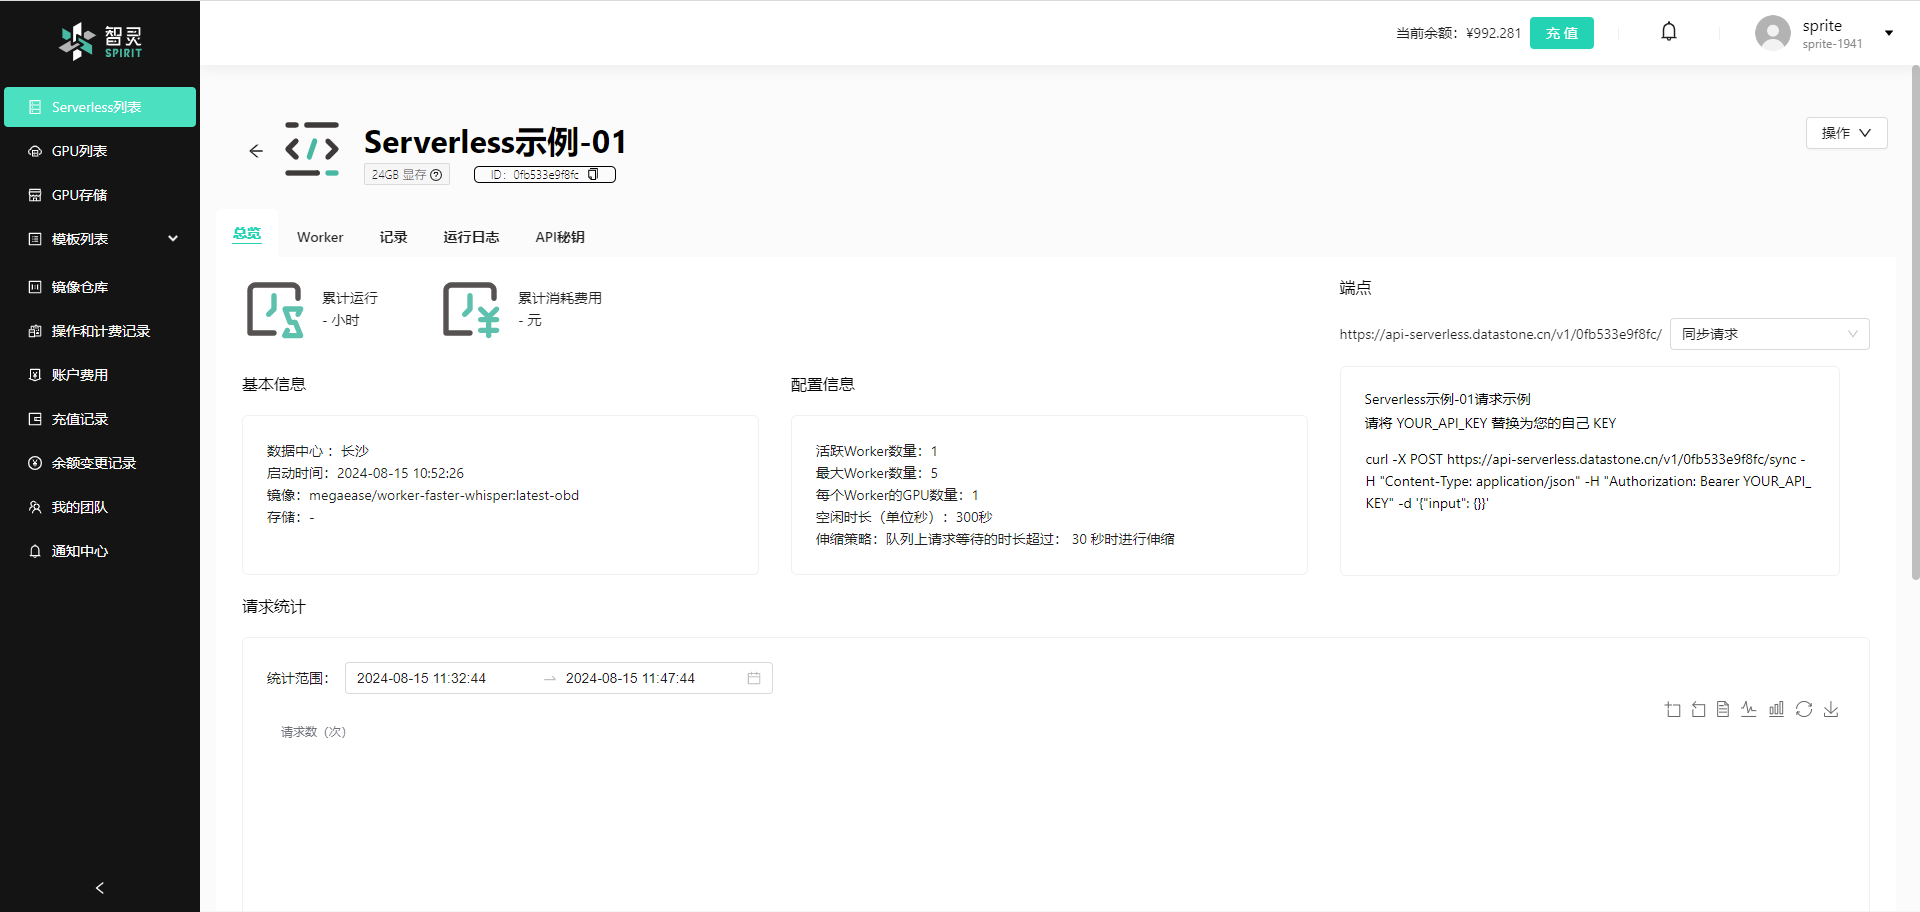Click the help icon next to 24GB 显存
This screenshot has width=1920, height=912.
pos(436,175)
